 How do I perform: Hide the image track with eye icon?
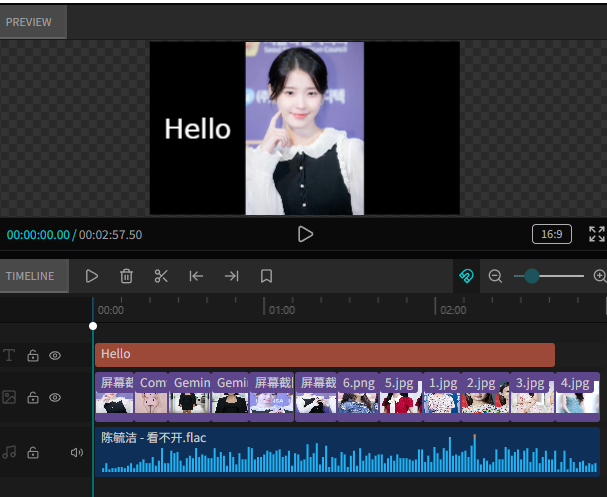pyautogui.click(x=55, y=398)
